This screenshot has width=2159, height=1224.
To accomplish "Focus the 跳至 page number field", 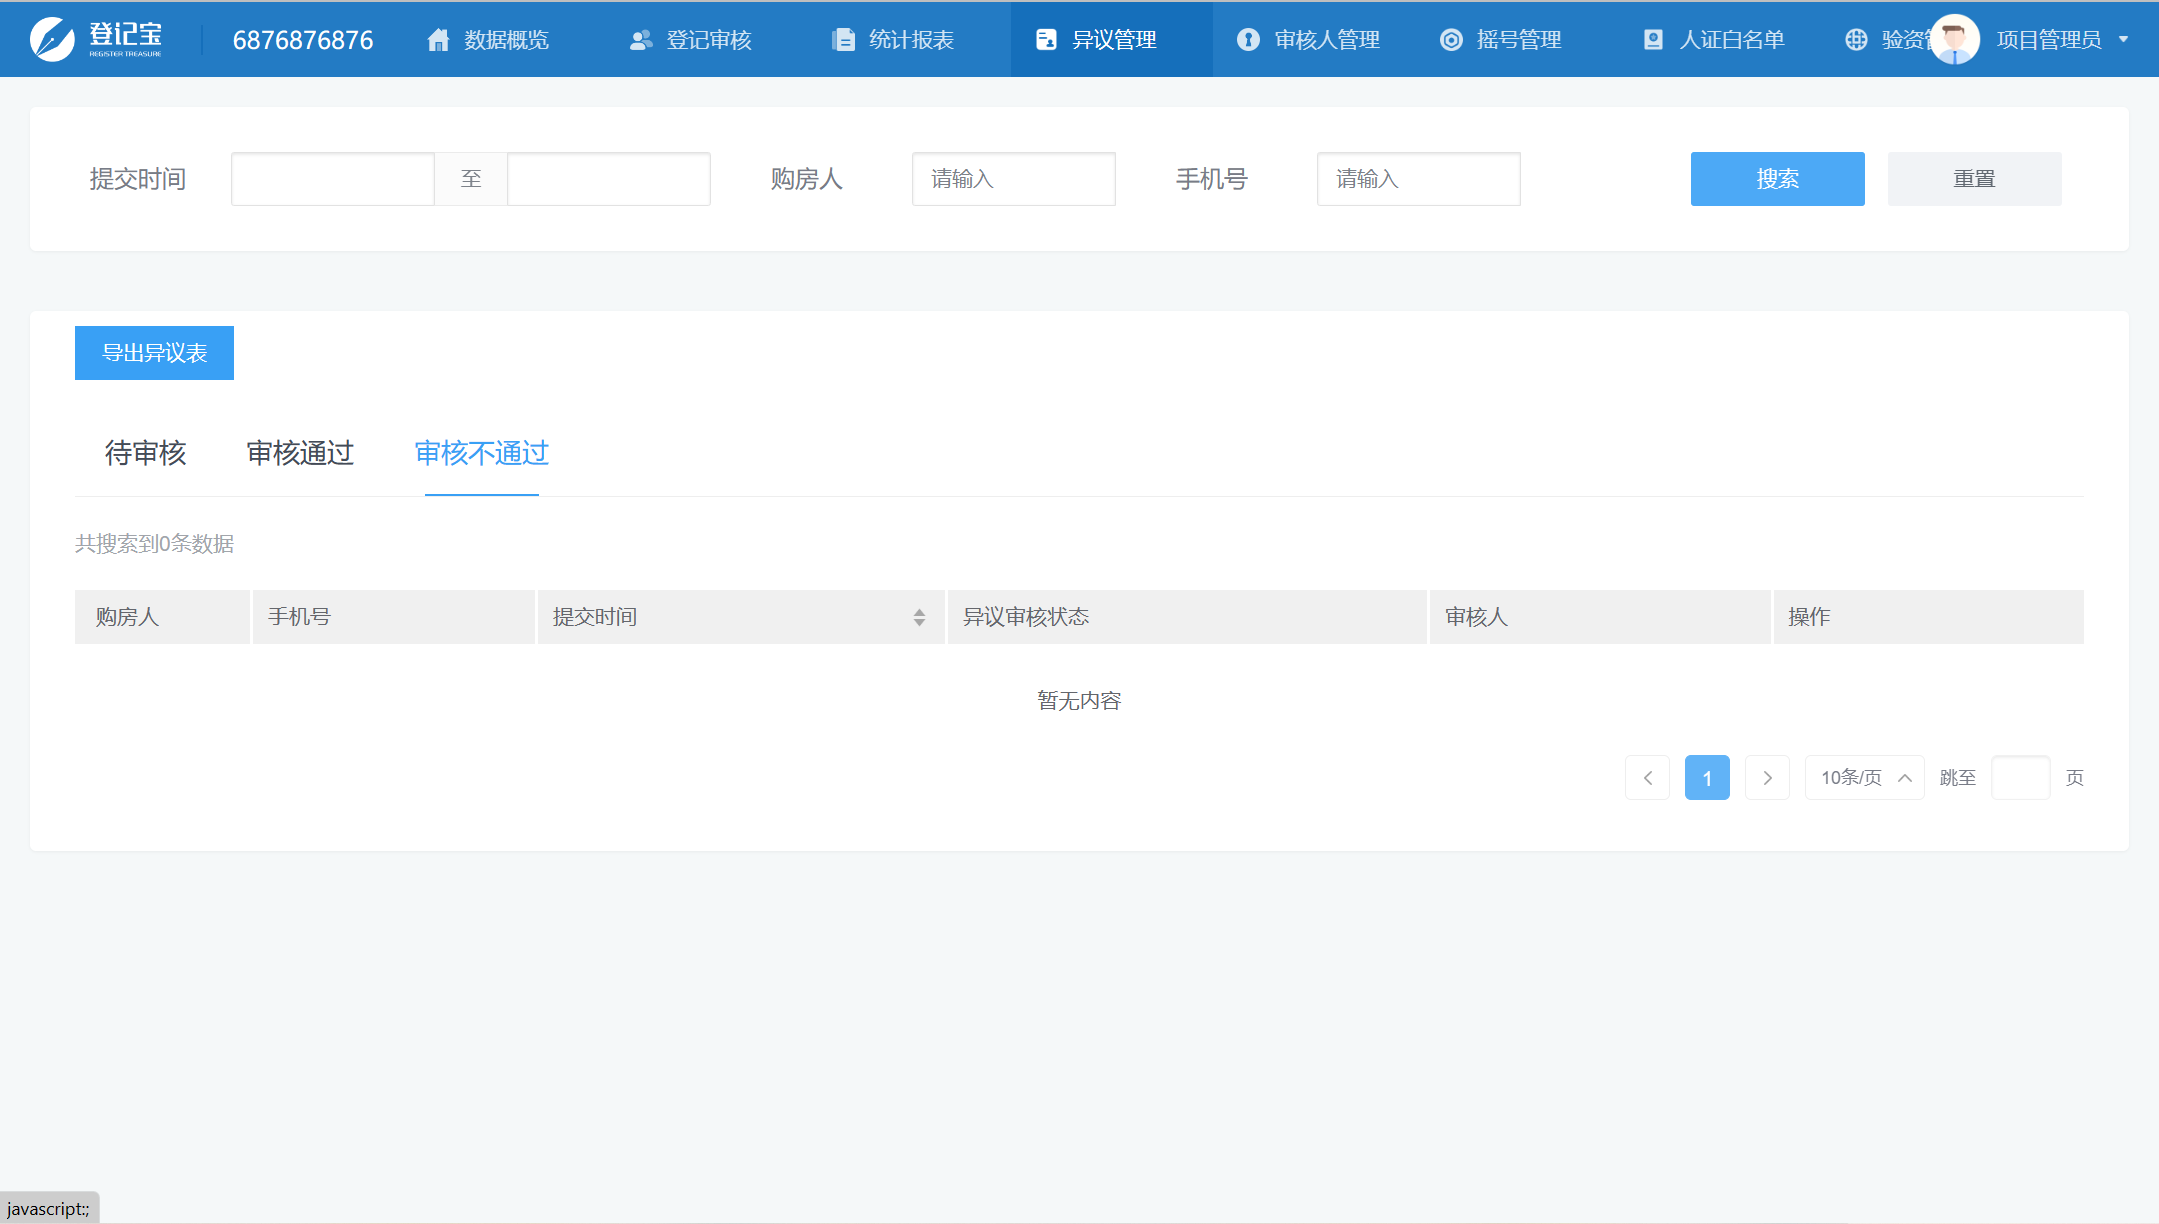I will [x=2021, y=777].
